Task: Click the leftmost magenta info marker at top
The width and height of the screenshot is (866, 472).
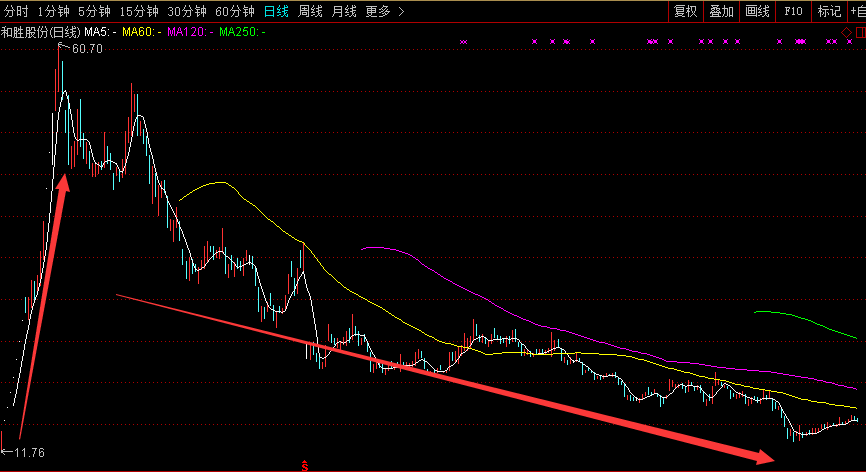Action: pyautogui.click(x=463, y=41)
